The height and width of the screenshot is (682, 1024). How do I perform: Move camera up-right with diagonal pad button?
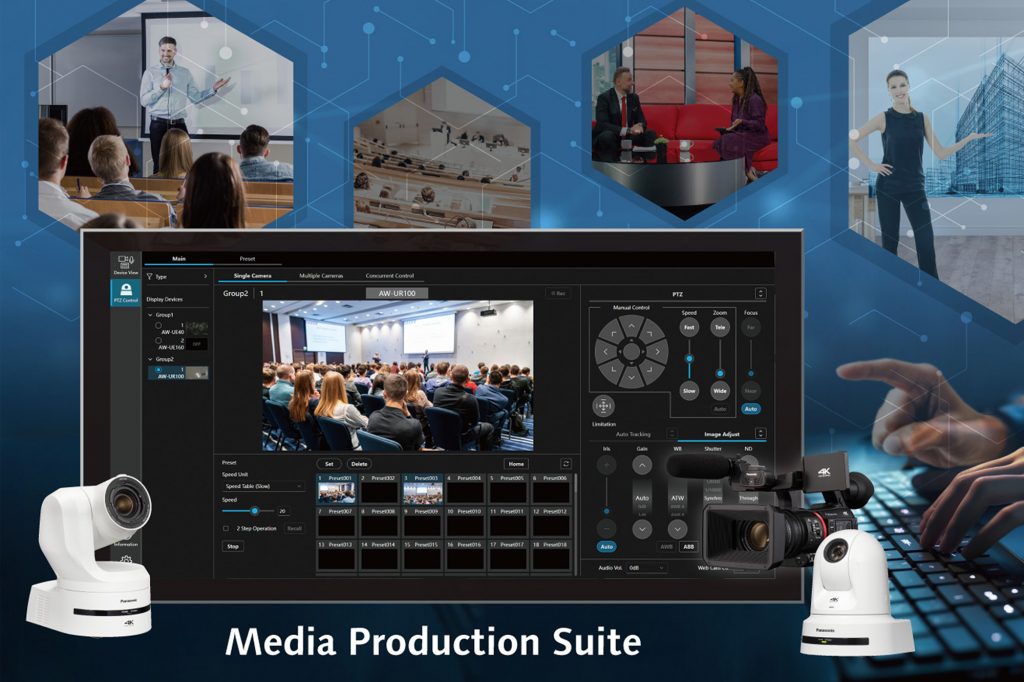[649, 333]
